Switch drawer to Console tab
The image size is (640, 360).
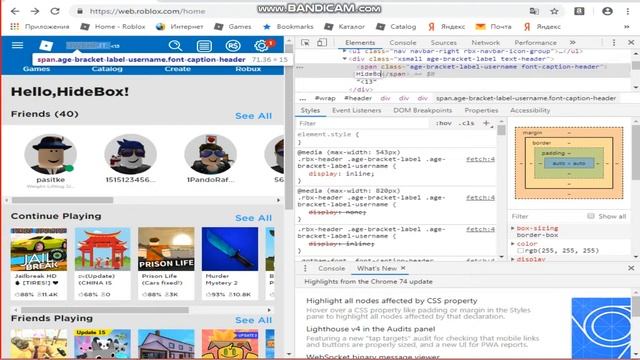pos(331,268)
